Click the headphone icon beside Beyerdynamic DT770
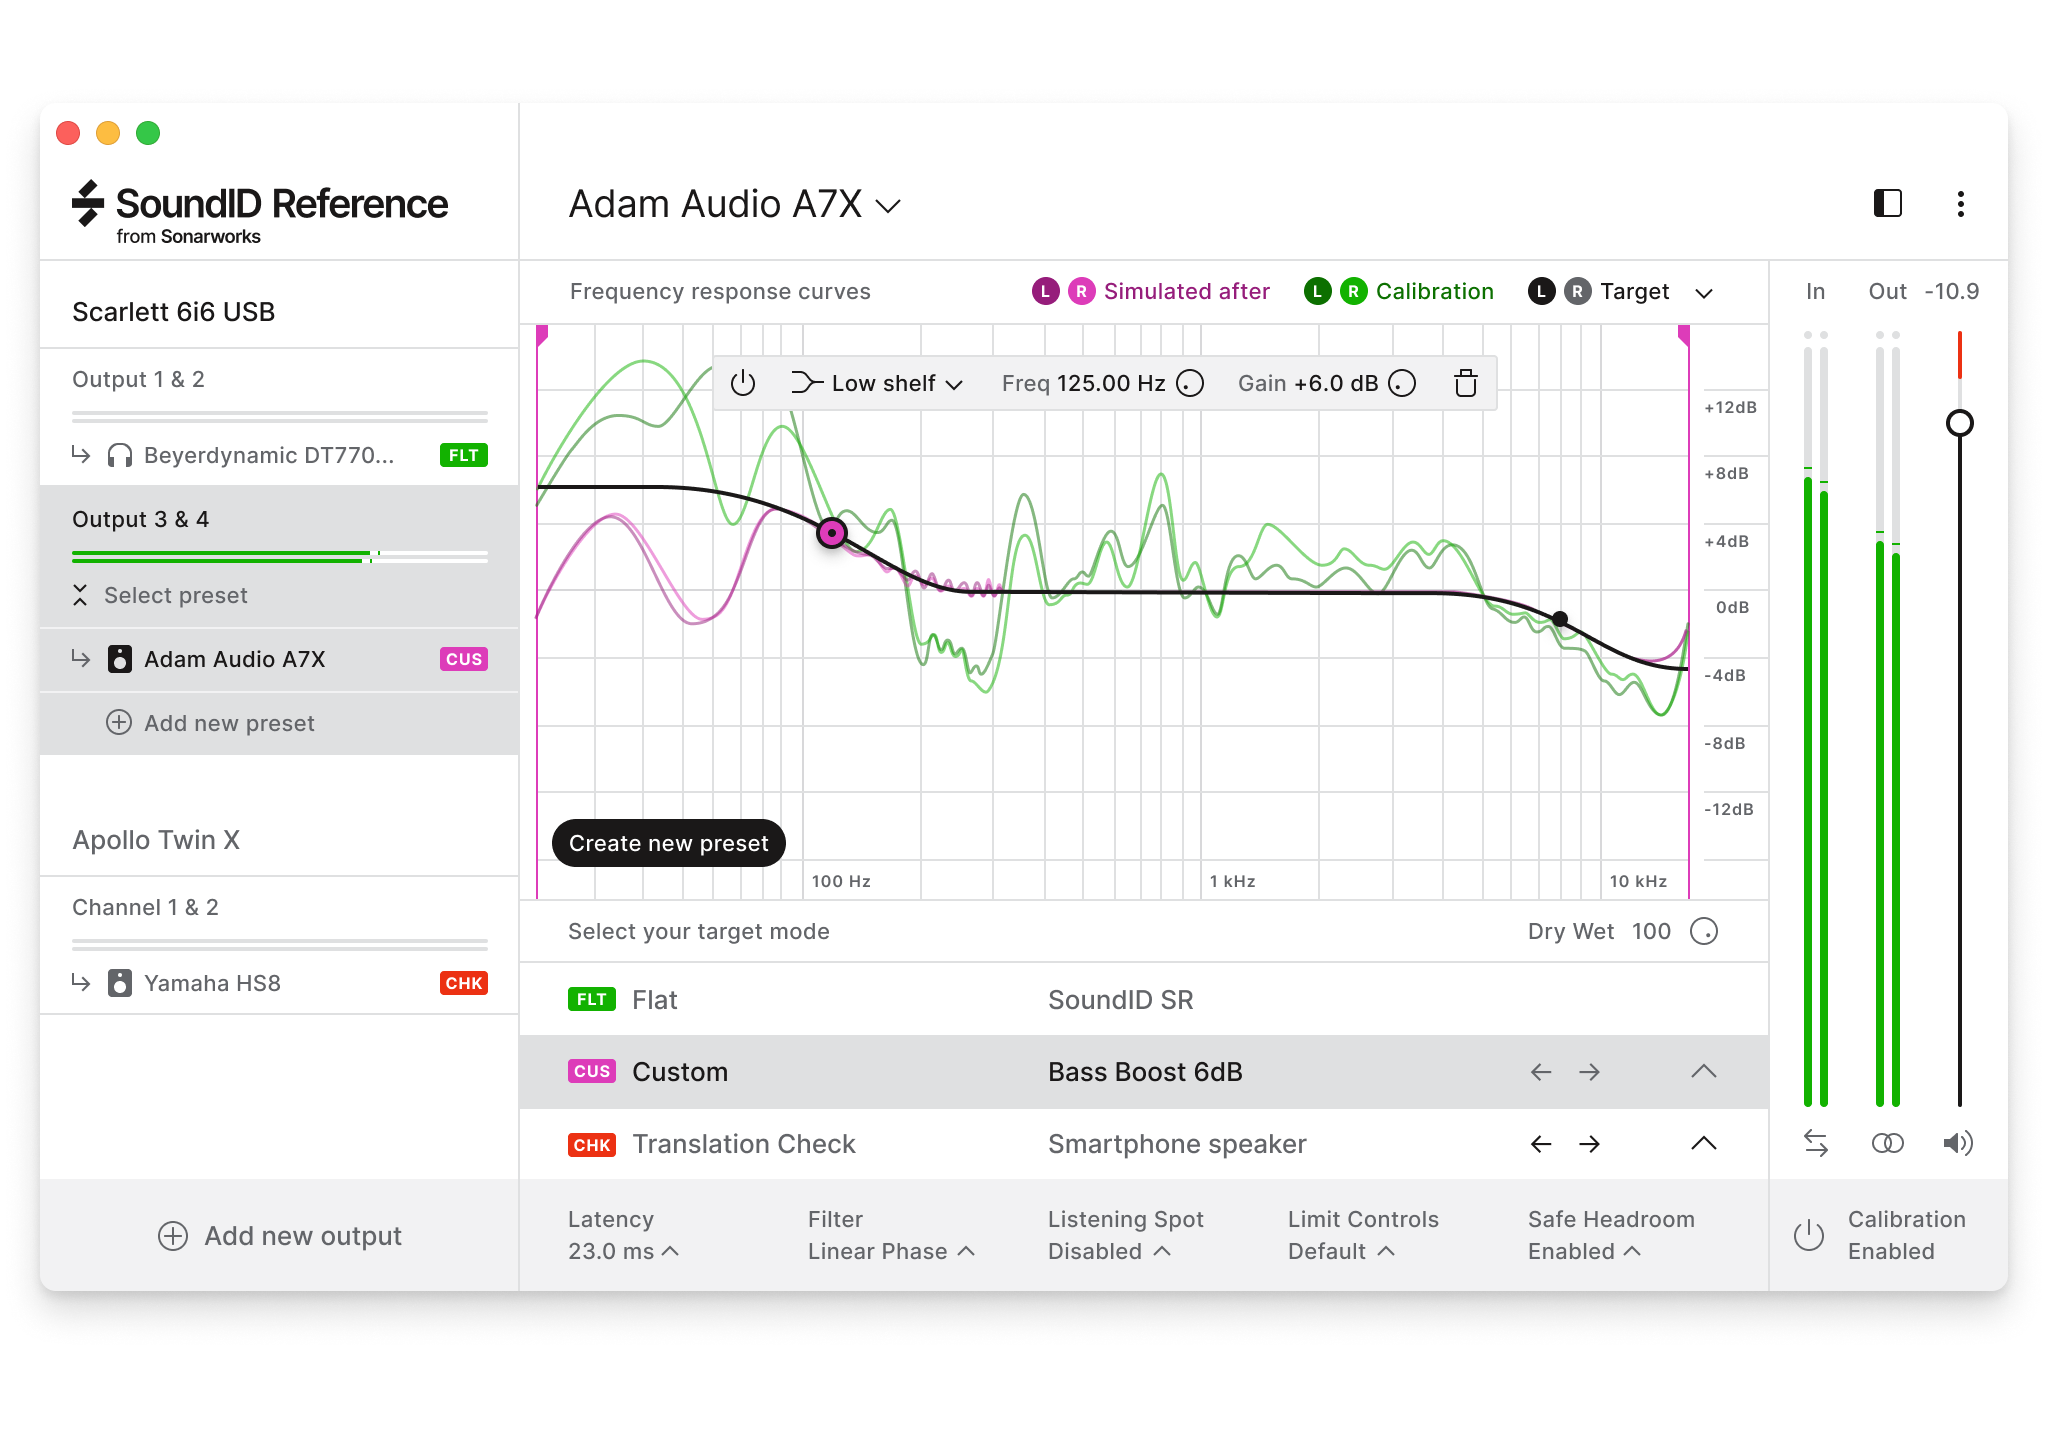Viewport: 2048px width, 1434px height. tap(120, 456)
